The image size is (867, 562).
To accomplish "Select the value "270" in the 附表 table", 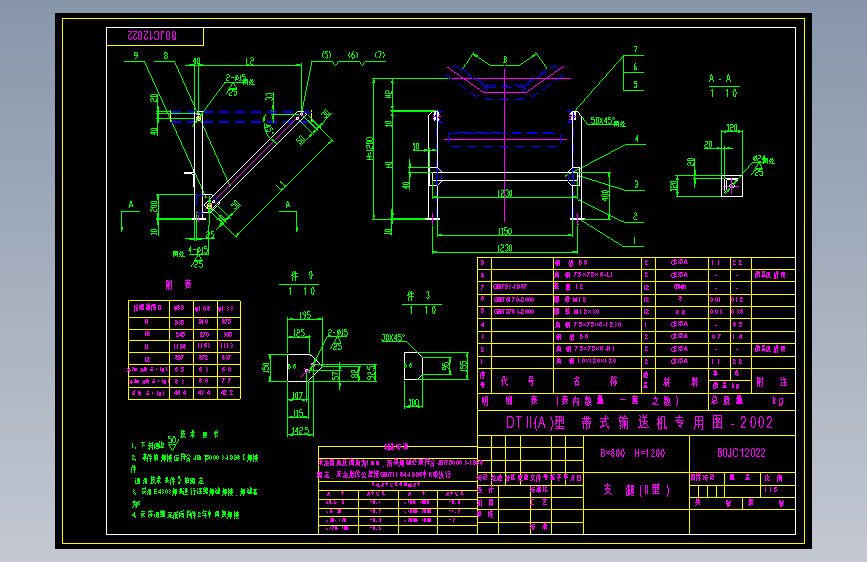I will 204,334.
